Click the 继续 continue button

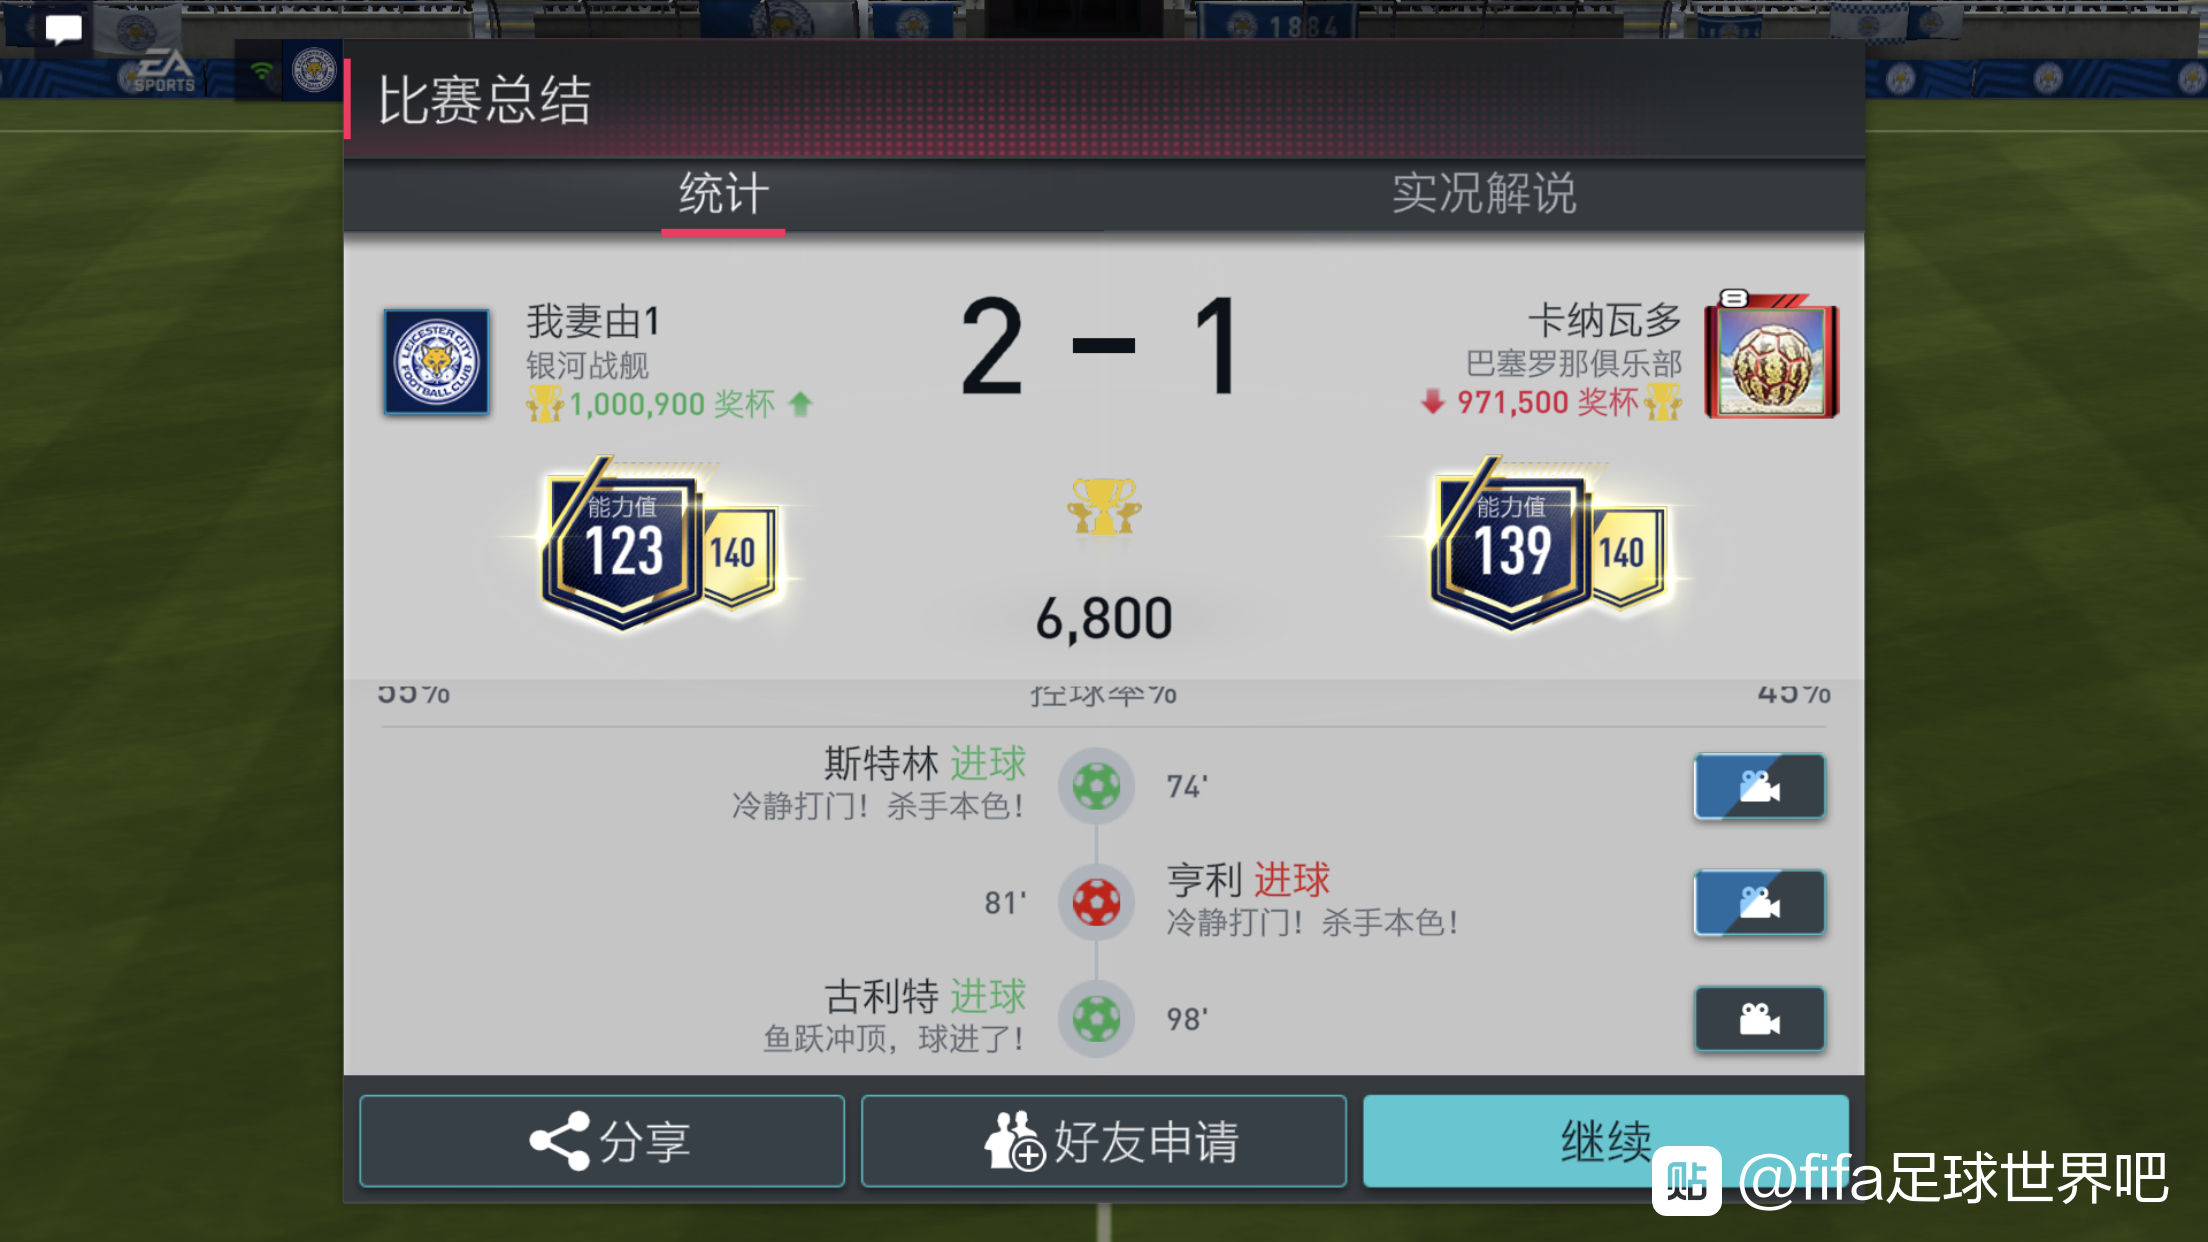coord(1605,1141)
